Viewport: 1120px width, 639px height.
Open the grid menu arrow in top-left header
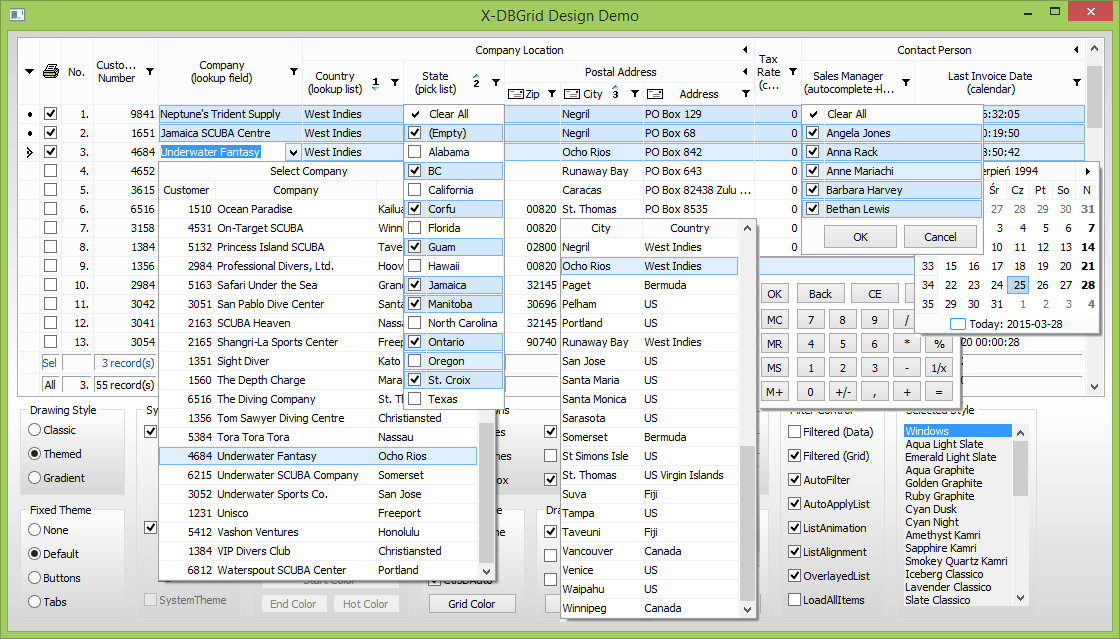tap(29, 71)
